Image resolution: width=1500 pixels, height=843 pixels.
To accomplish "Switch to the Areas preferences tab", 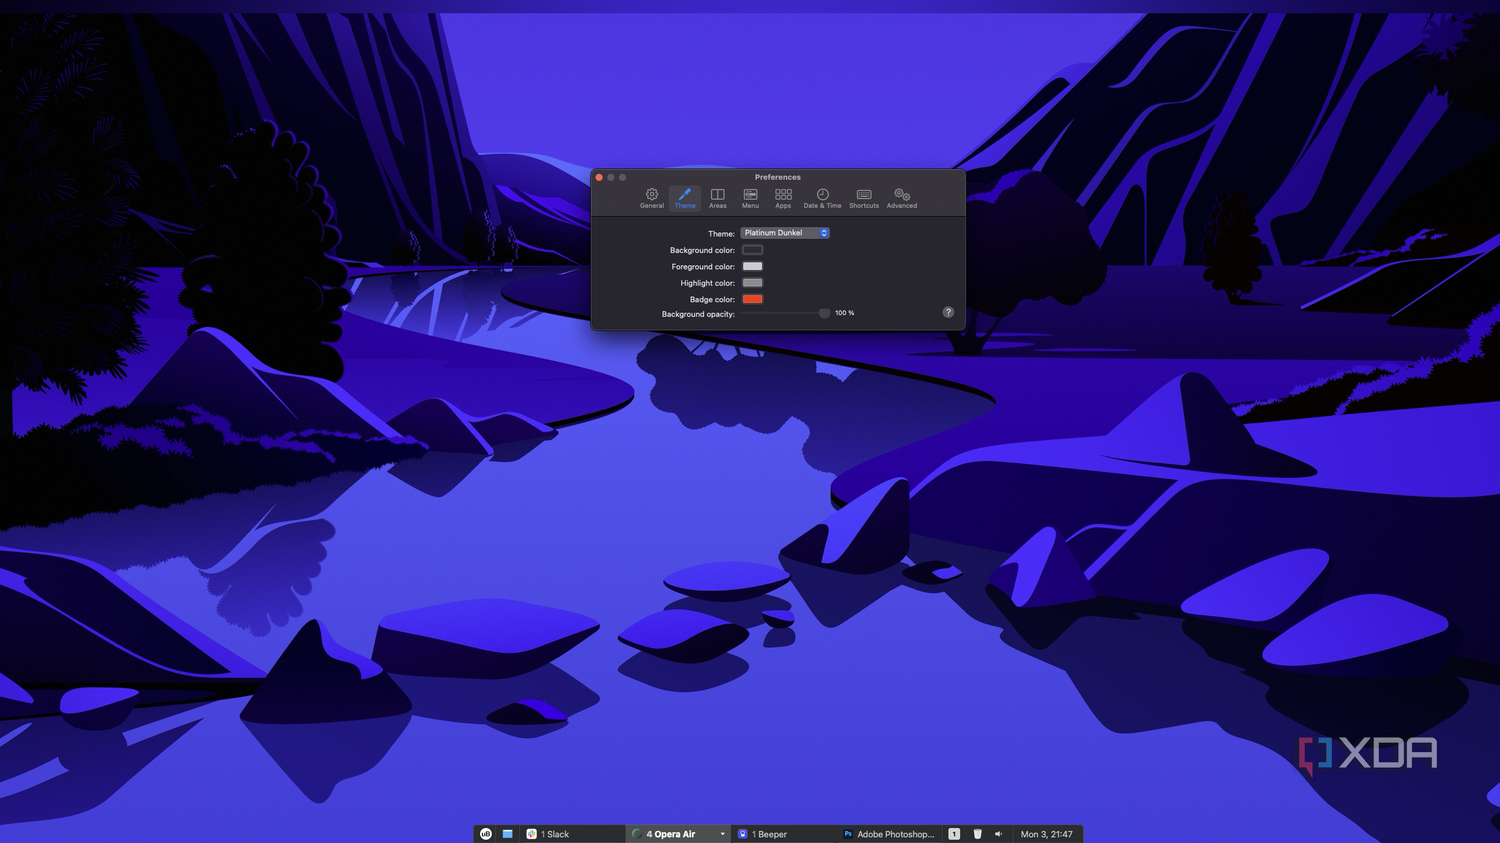I will click(718, 198).
